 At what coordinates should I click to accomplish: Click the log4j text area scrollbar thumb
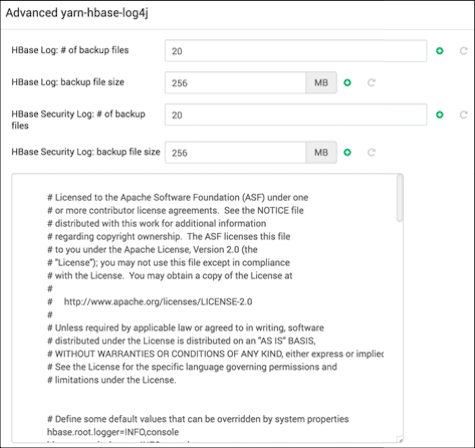[x=400, y=198]
